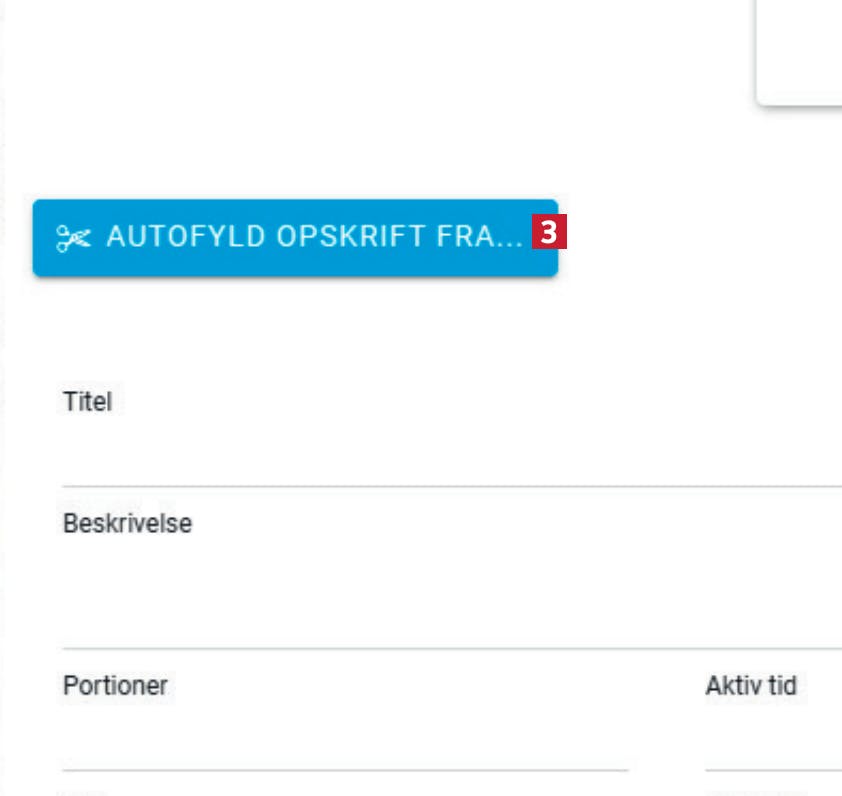Click the Titel field label
This screenshot has width=842, height=796.
click(x=87, y=402)
